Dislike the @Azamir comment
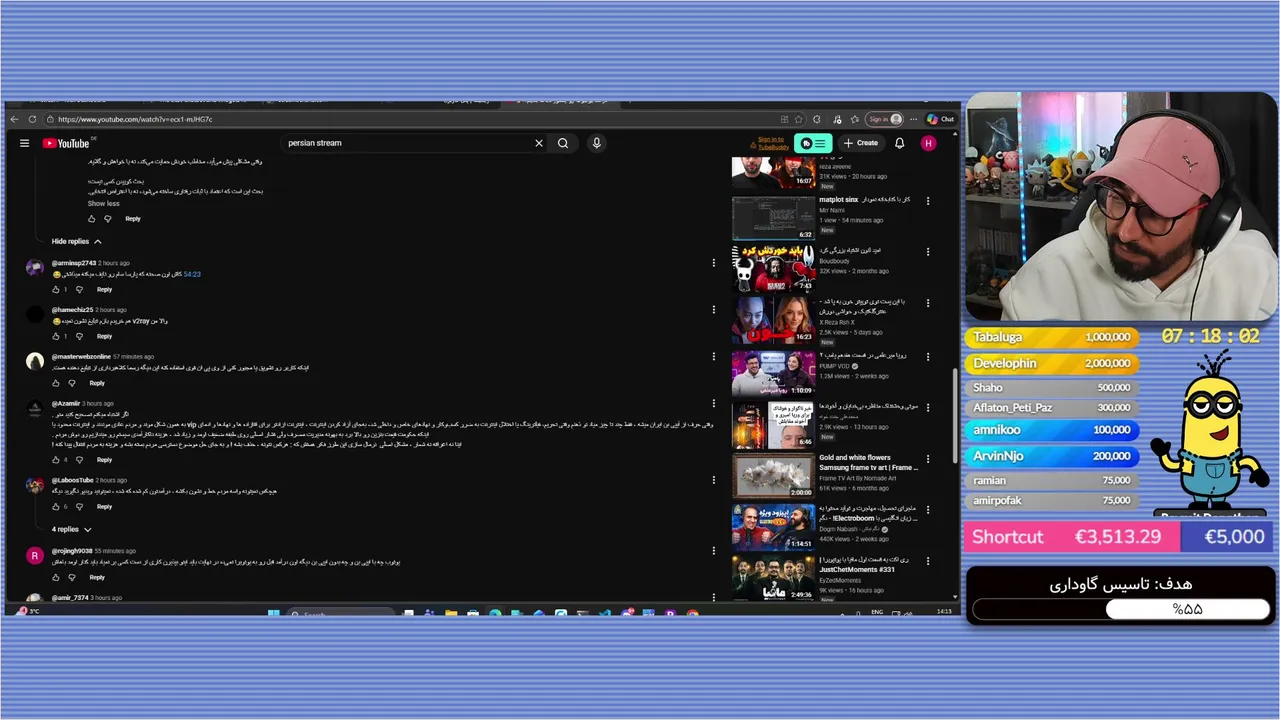Viewport: 1280px width, 720px height. 79,460
